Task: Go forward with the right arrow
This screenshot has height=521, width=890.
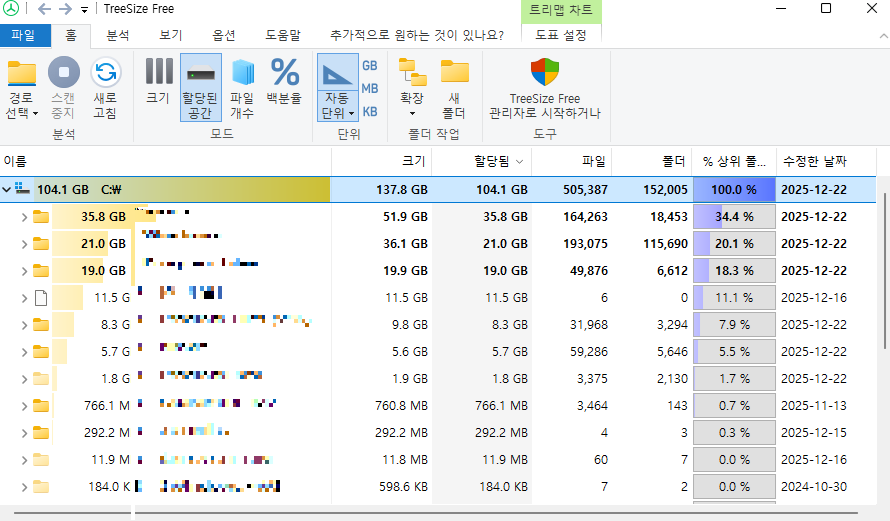Action: [x=65, y=9]
